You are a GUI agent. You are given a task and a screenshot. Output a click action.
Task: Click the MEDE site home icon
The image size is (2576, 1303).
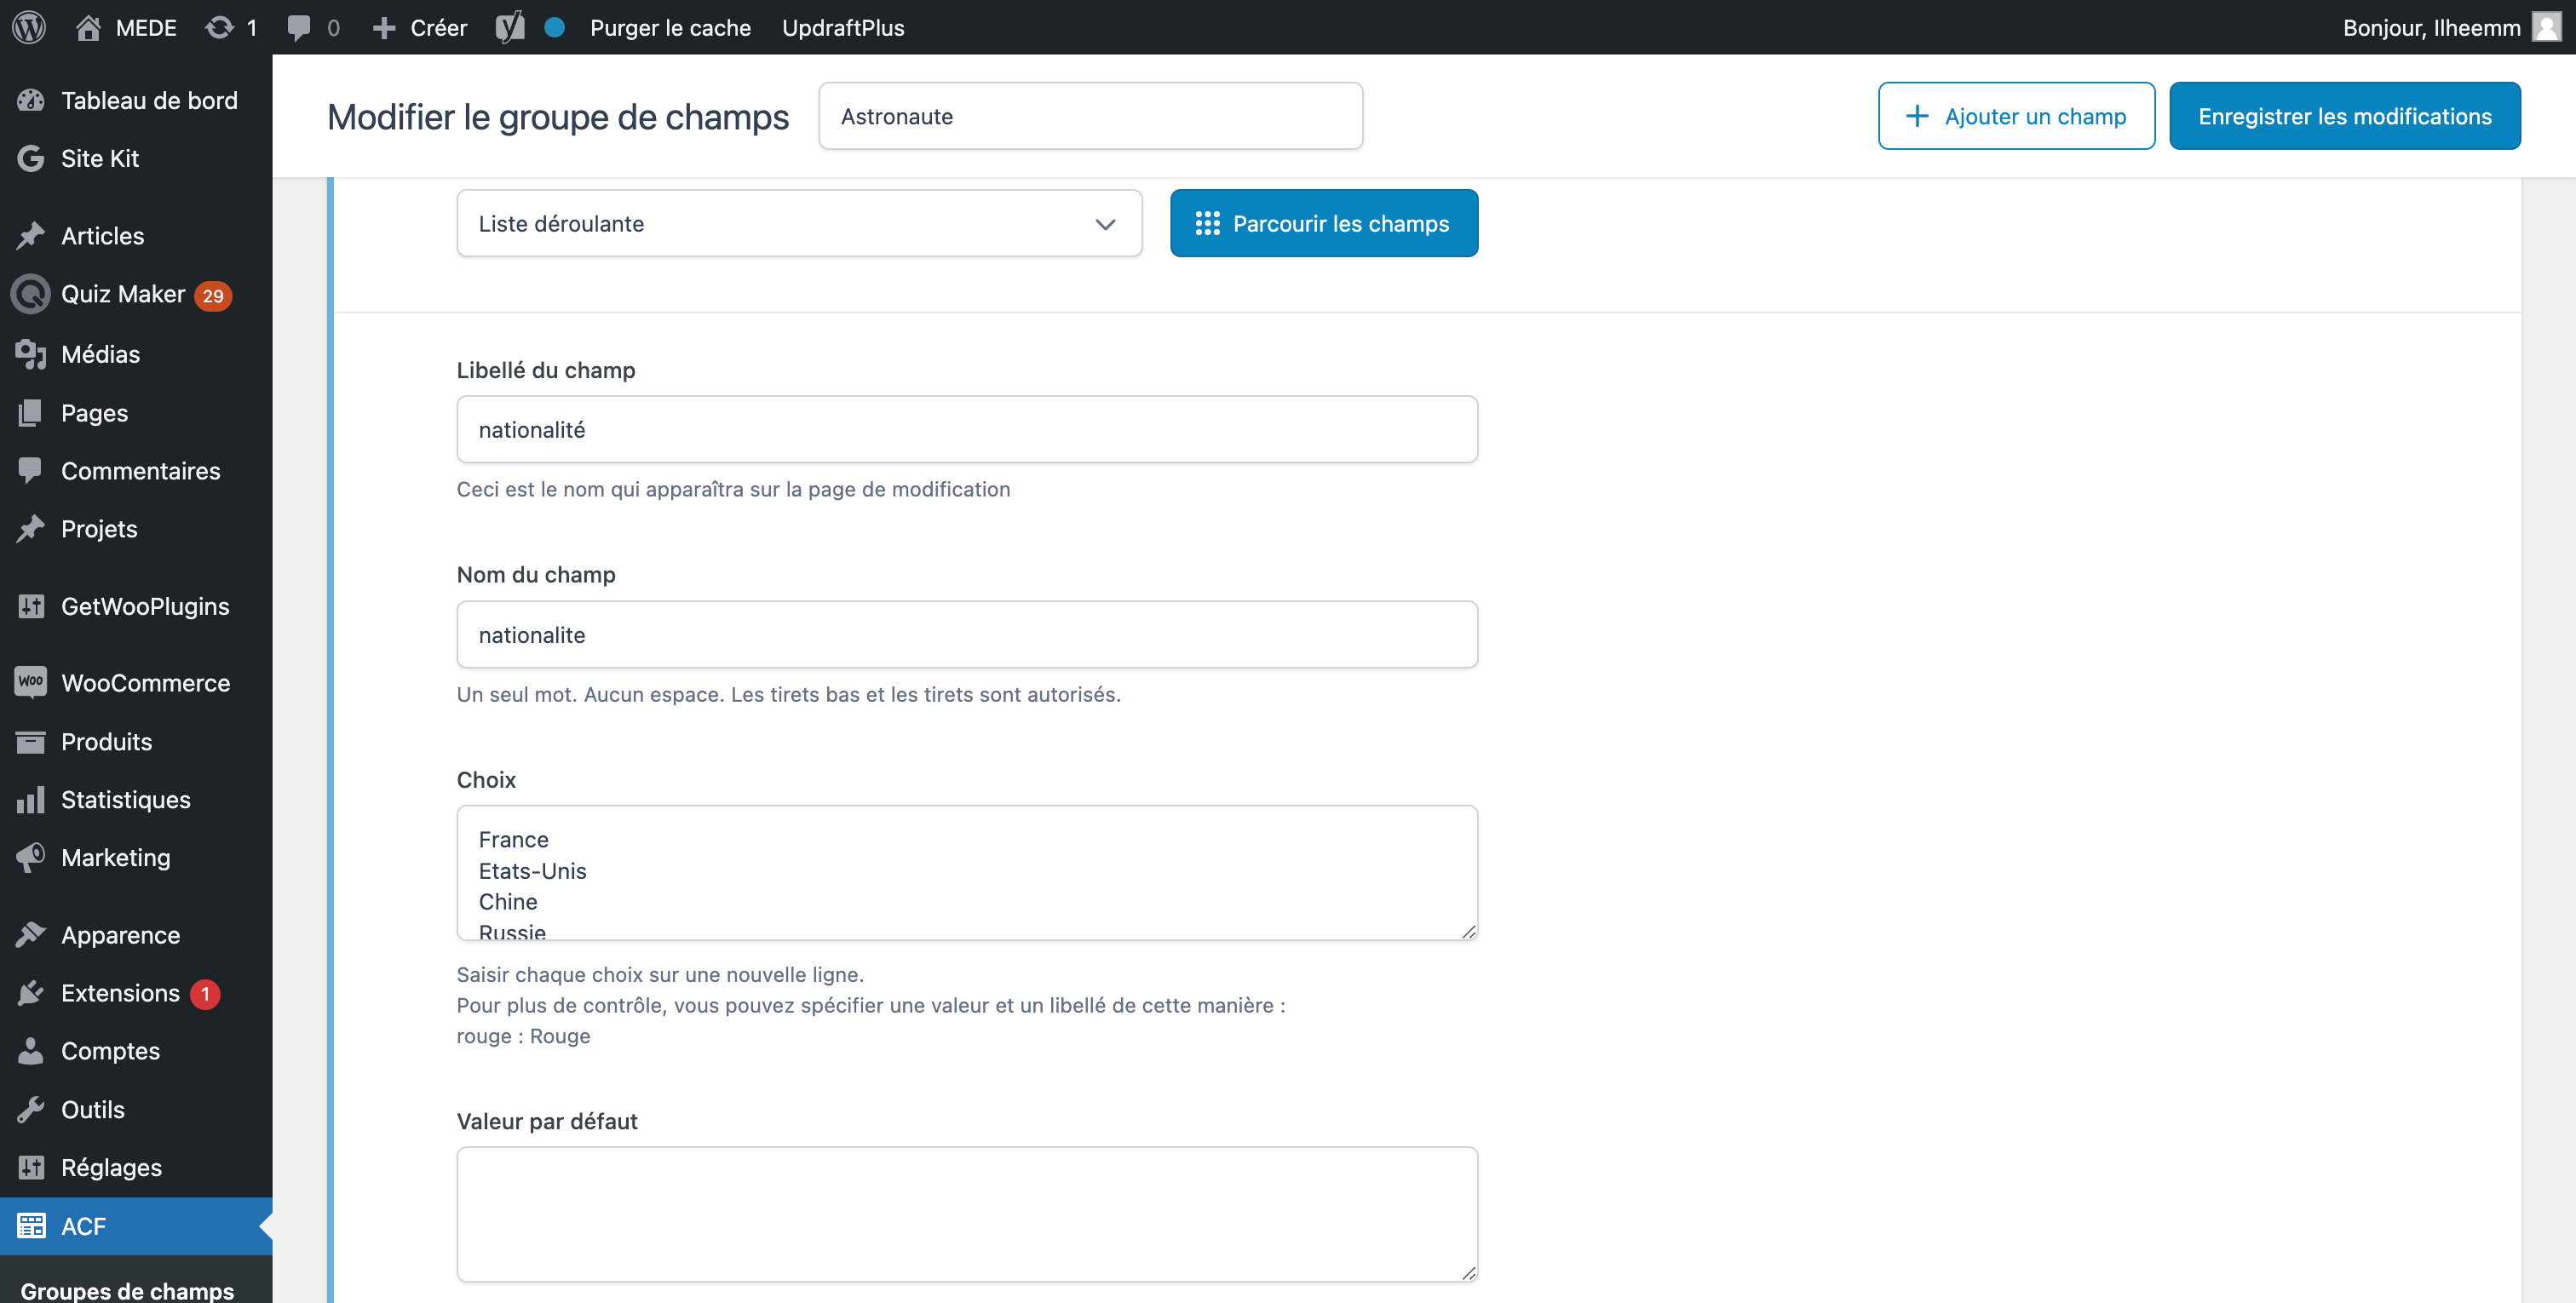[88, 27]
